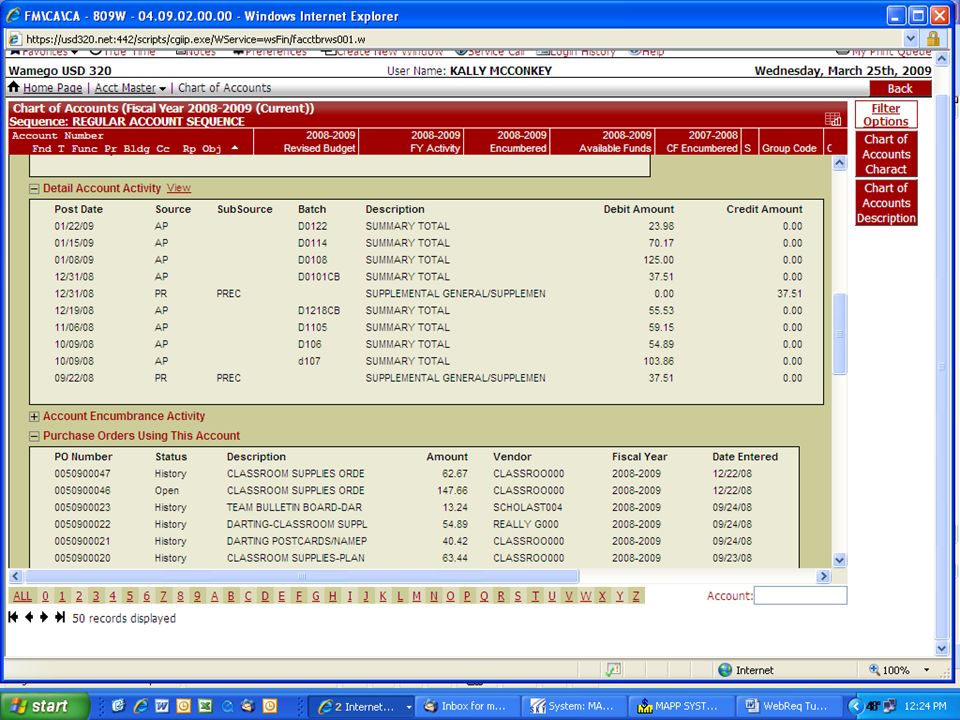Filter accounts starting with 5
This screenshot has width=960, height=720.
[129, 596]
